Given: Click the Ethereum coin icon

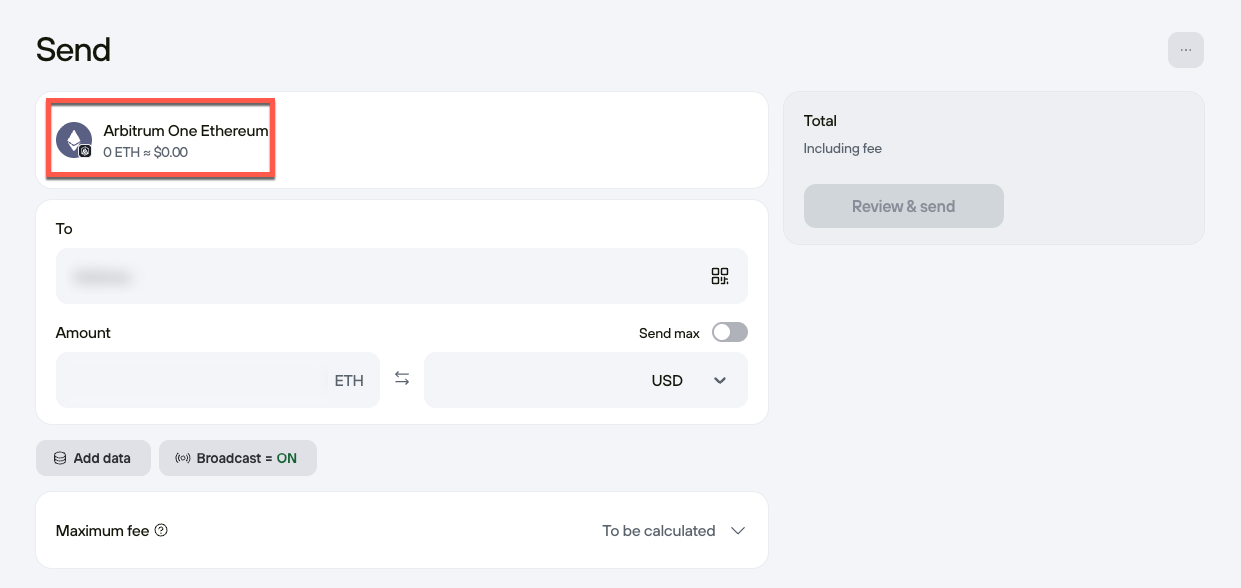Looking at the screenshot, I should pos(72,139).
